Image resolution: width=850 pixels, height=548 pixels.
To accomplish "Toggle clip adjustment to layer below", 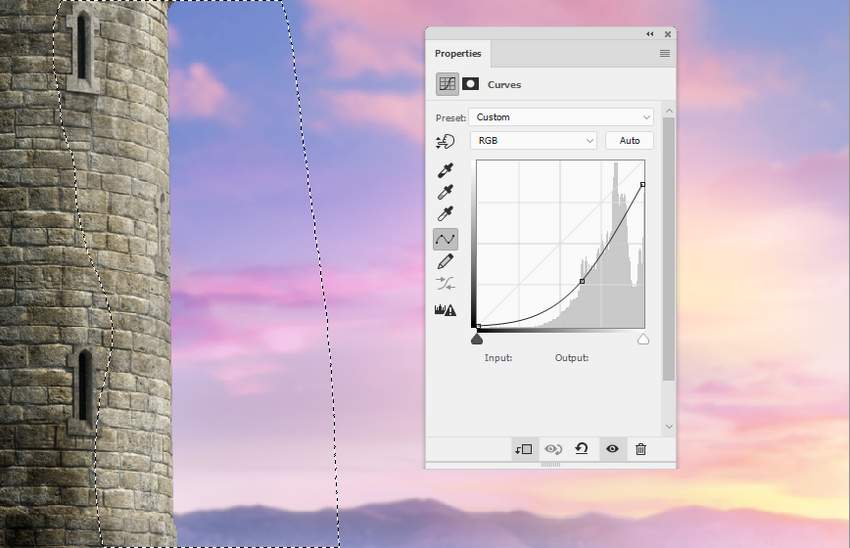I will (x=524, y=449).
